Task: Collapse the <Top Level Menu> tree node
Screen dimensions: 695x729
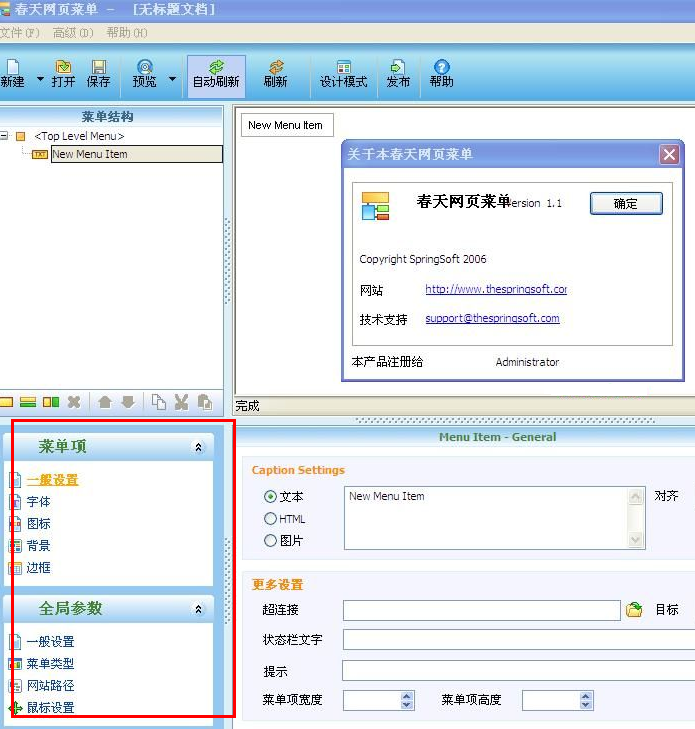Action: pyautogui.click(x=4, y=136)
